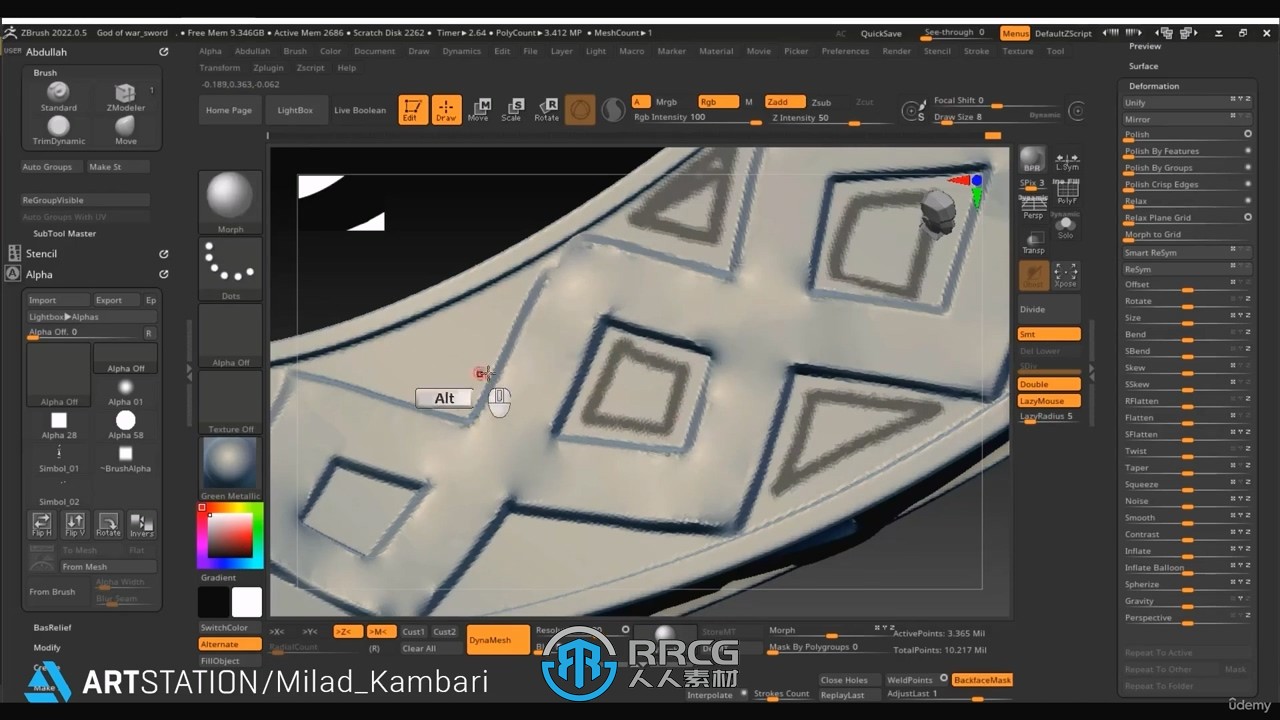Toggle Smt smoothing option
1280x720 pixels.
(1049, 334)
